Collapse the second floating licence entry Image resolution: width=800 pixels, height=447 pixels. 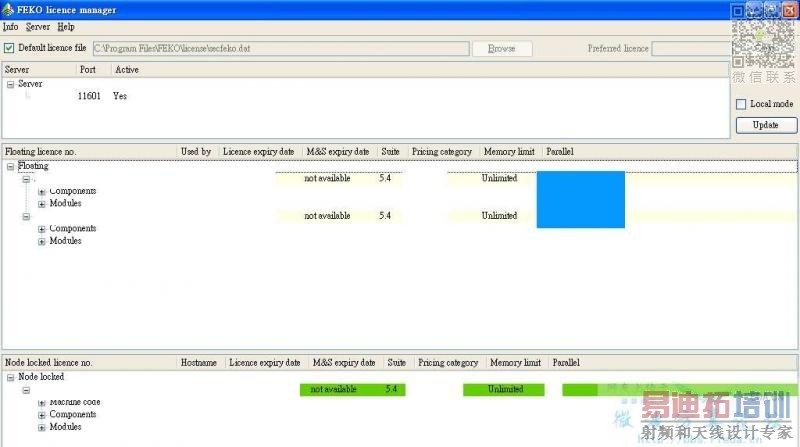point(26,217)
